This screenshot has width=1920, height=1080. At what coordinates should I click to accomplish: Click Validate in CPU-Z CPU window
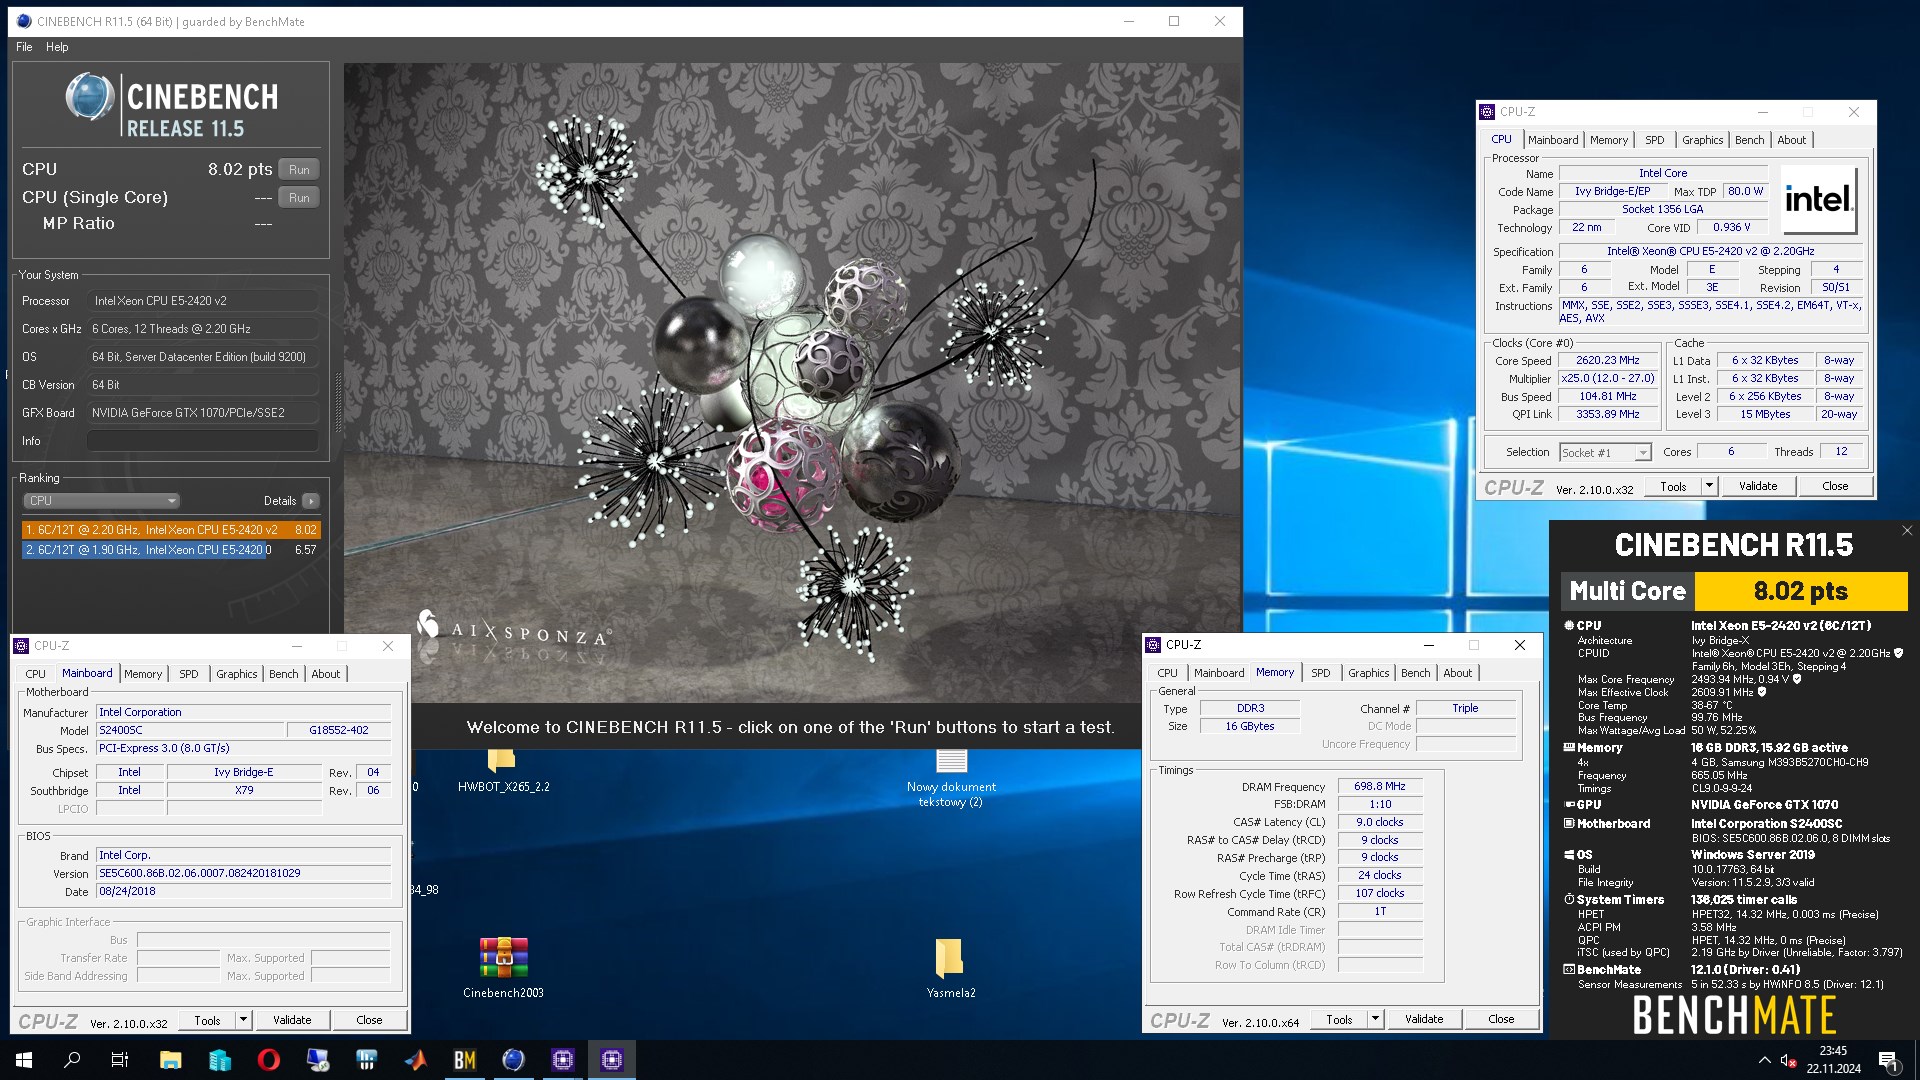[1757, 486]
